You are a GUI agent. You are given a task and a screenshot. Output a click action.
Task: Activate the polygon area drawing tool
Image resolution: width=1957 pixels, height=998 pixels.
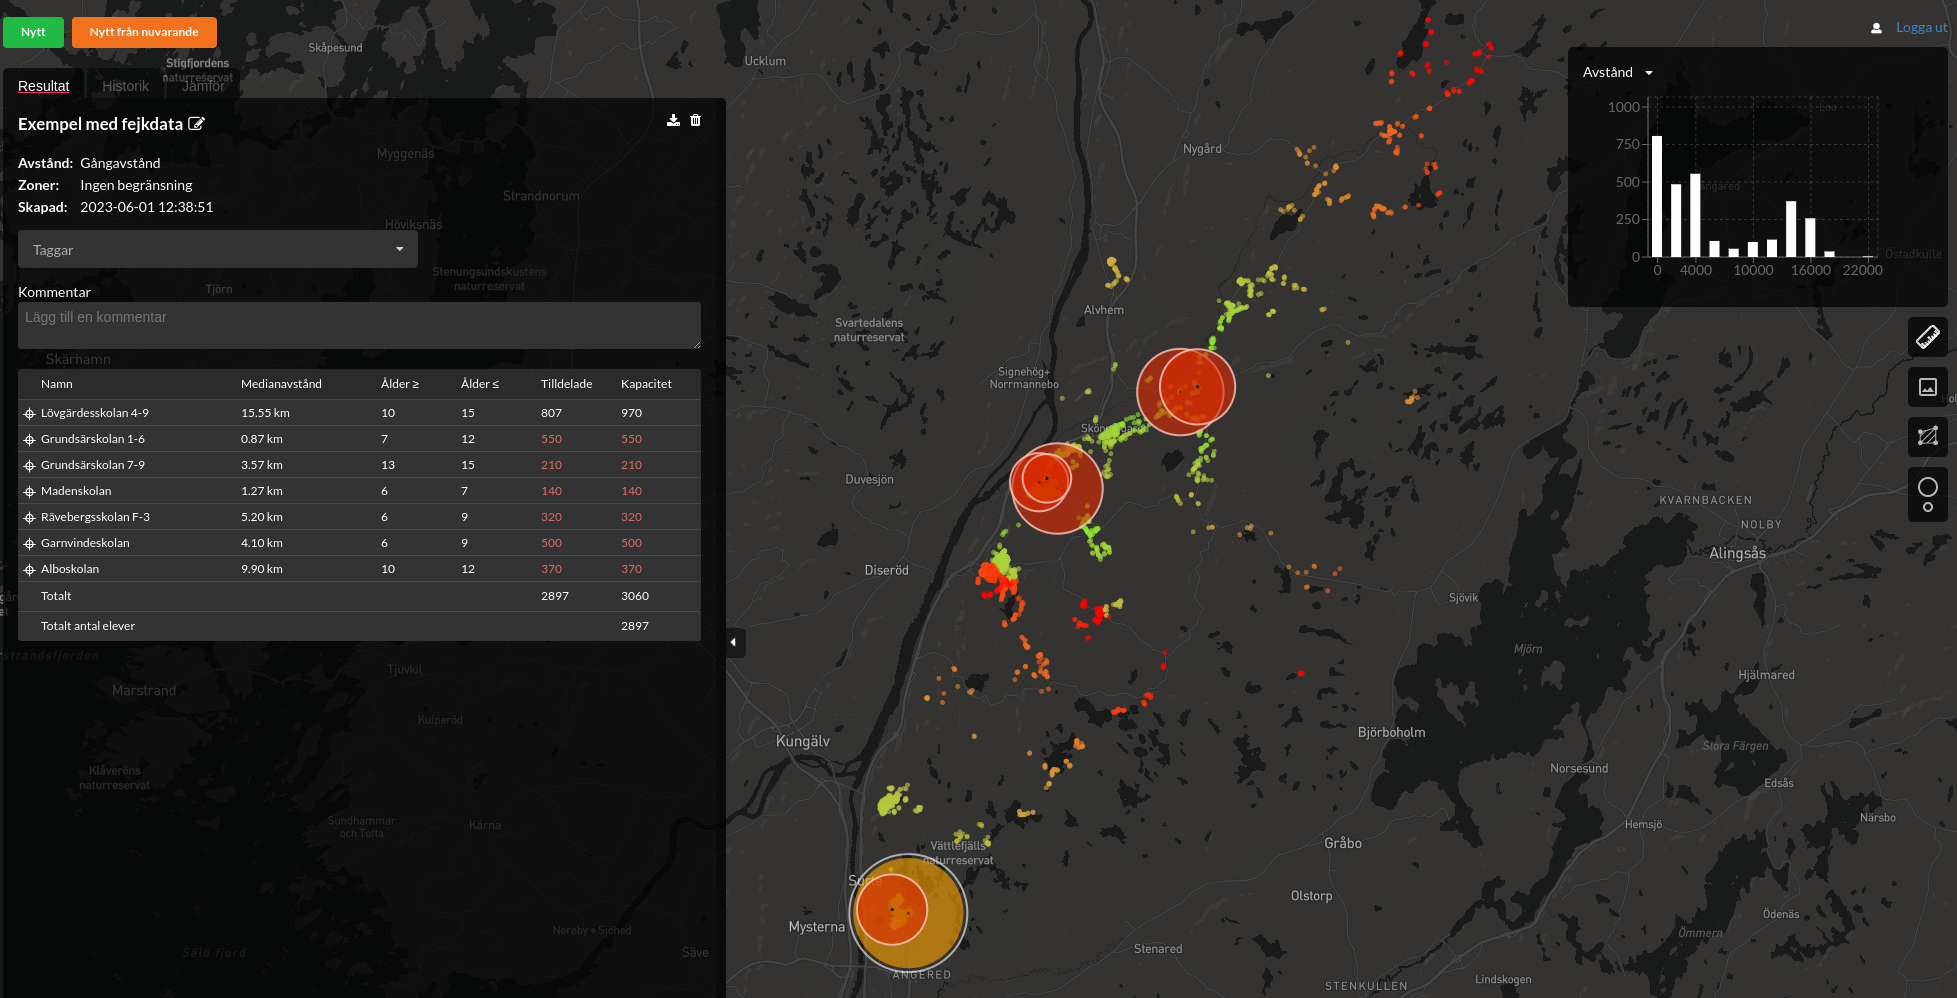coord(1927,436)
